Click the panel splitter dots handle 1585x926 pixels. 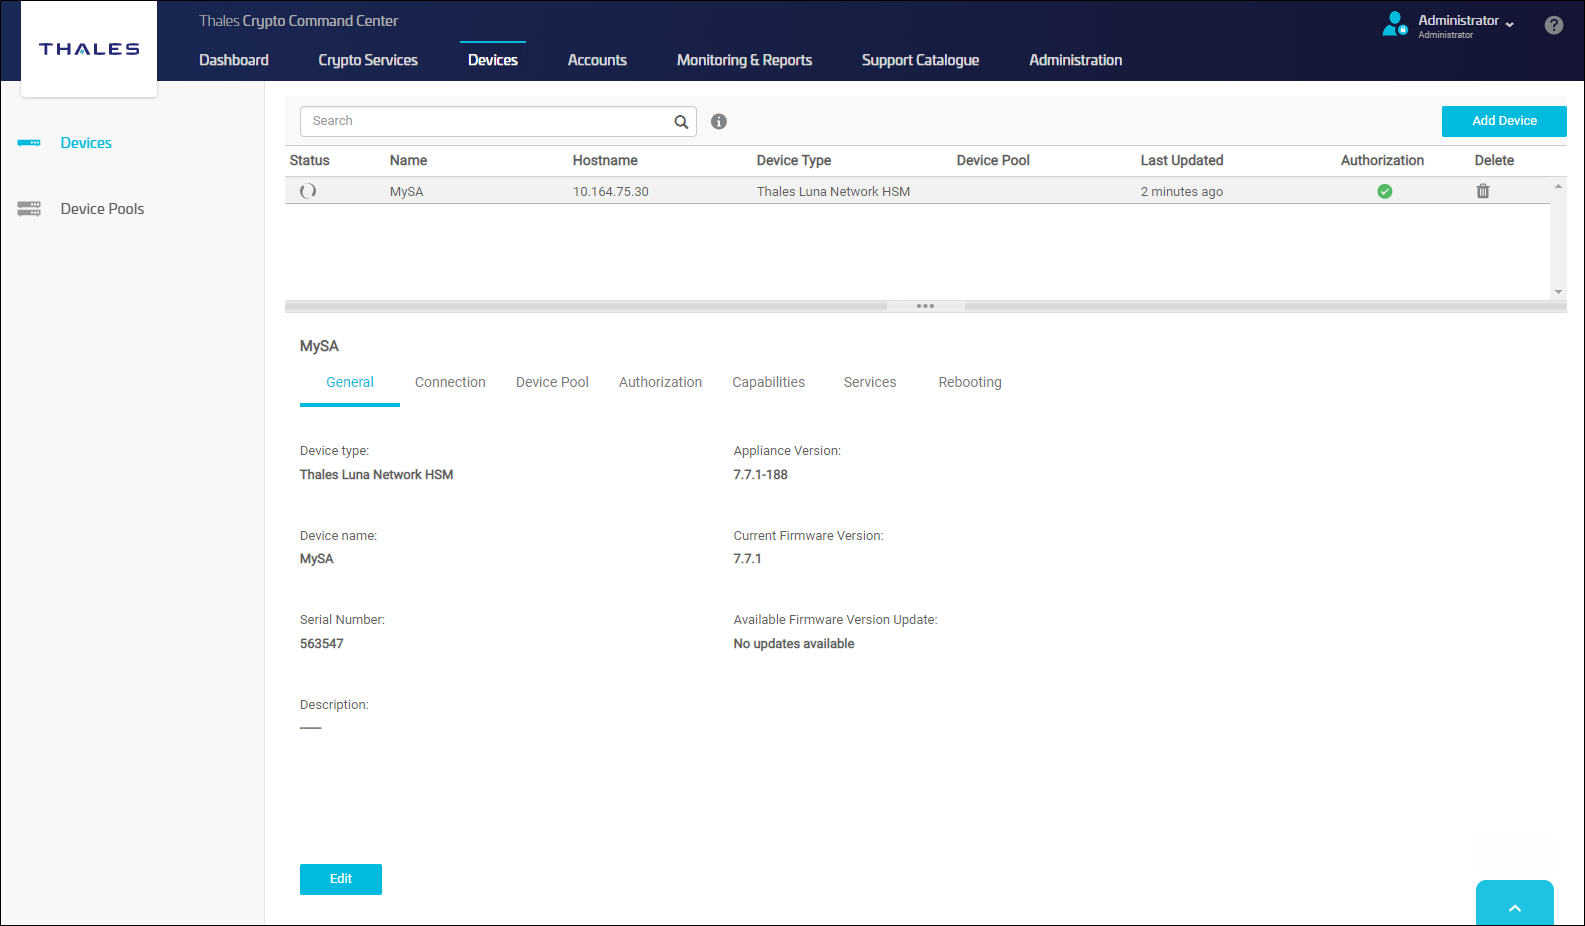tap(925, 306)
